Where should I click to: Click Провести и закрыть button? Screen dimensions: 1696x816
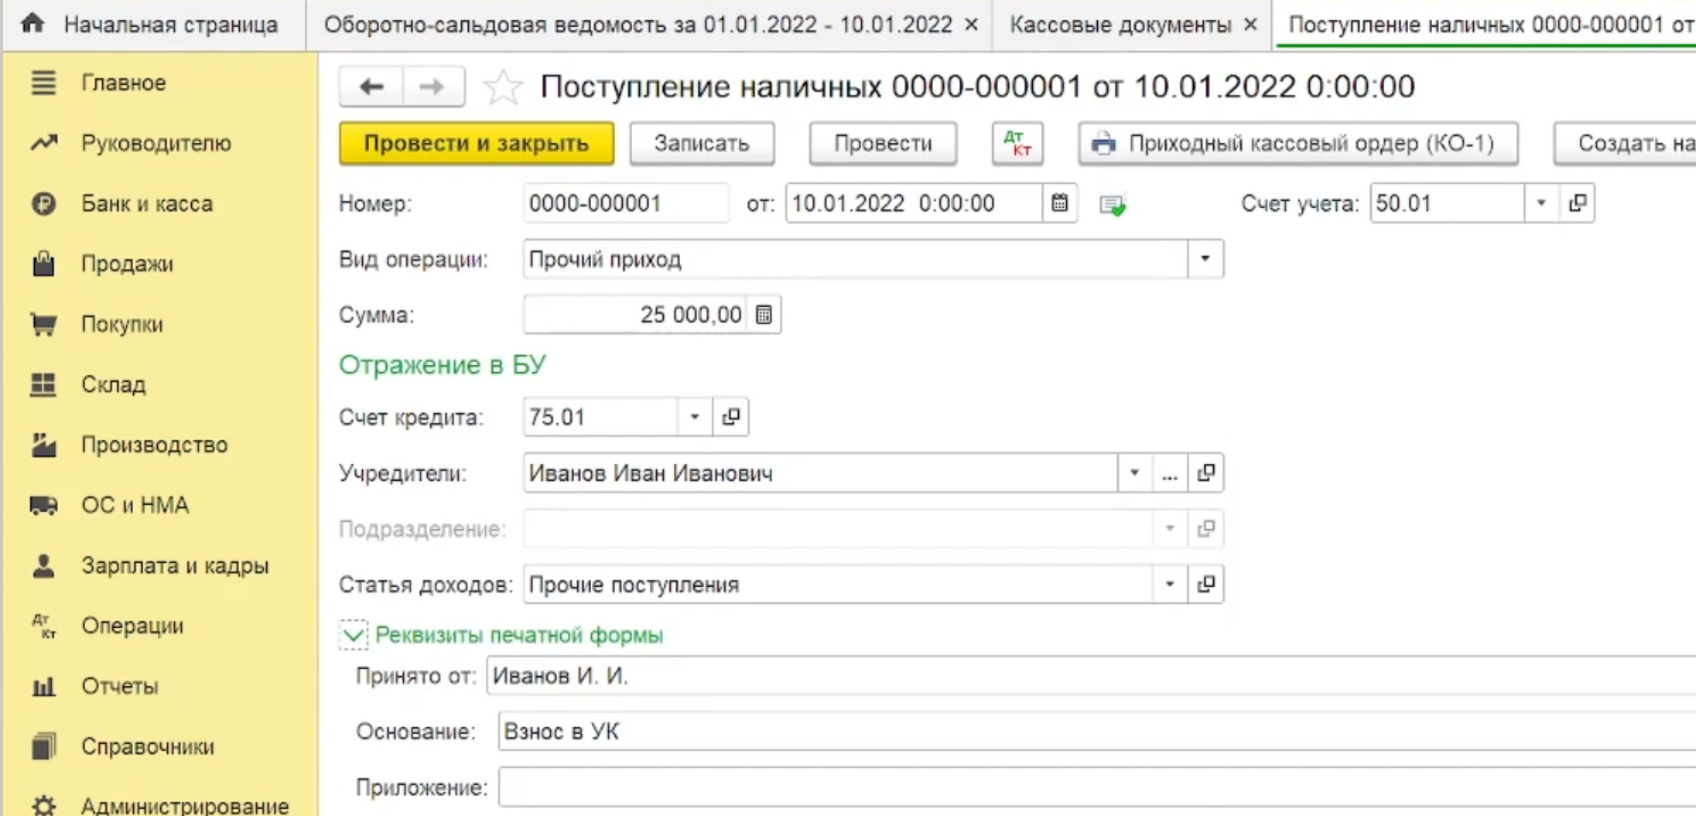[x=477, y=144]
